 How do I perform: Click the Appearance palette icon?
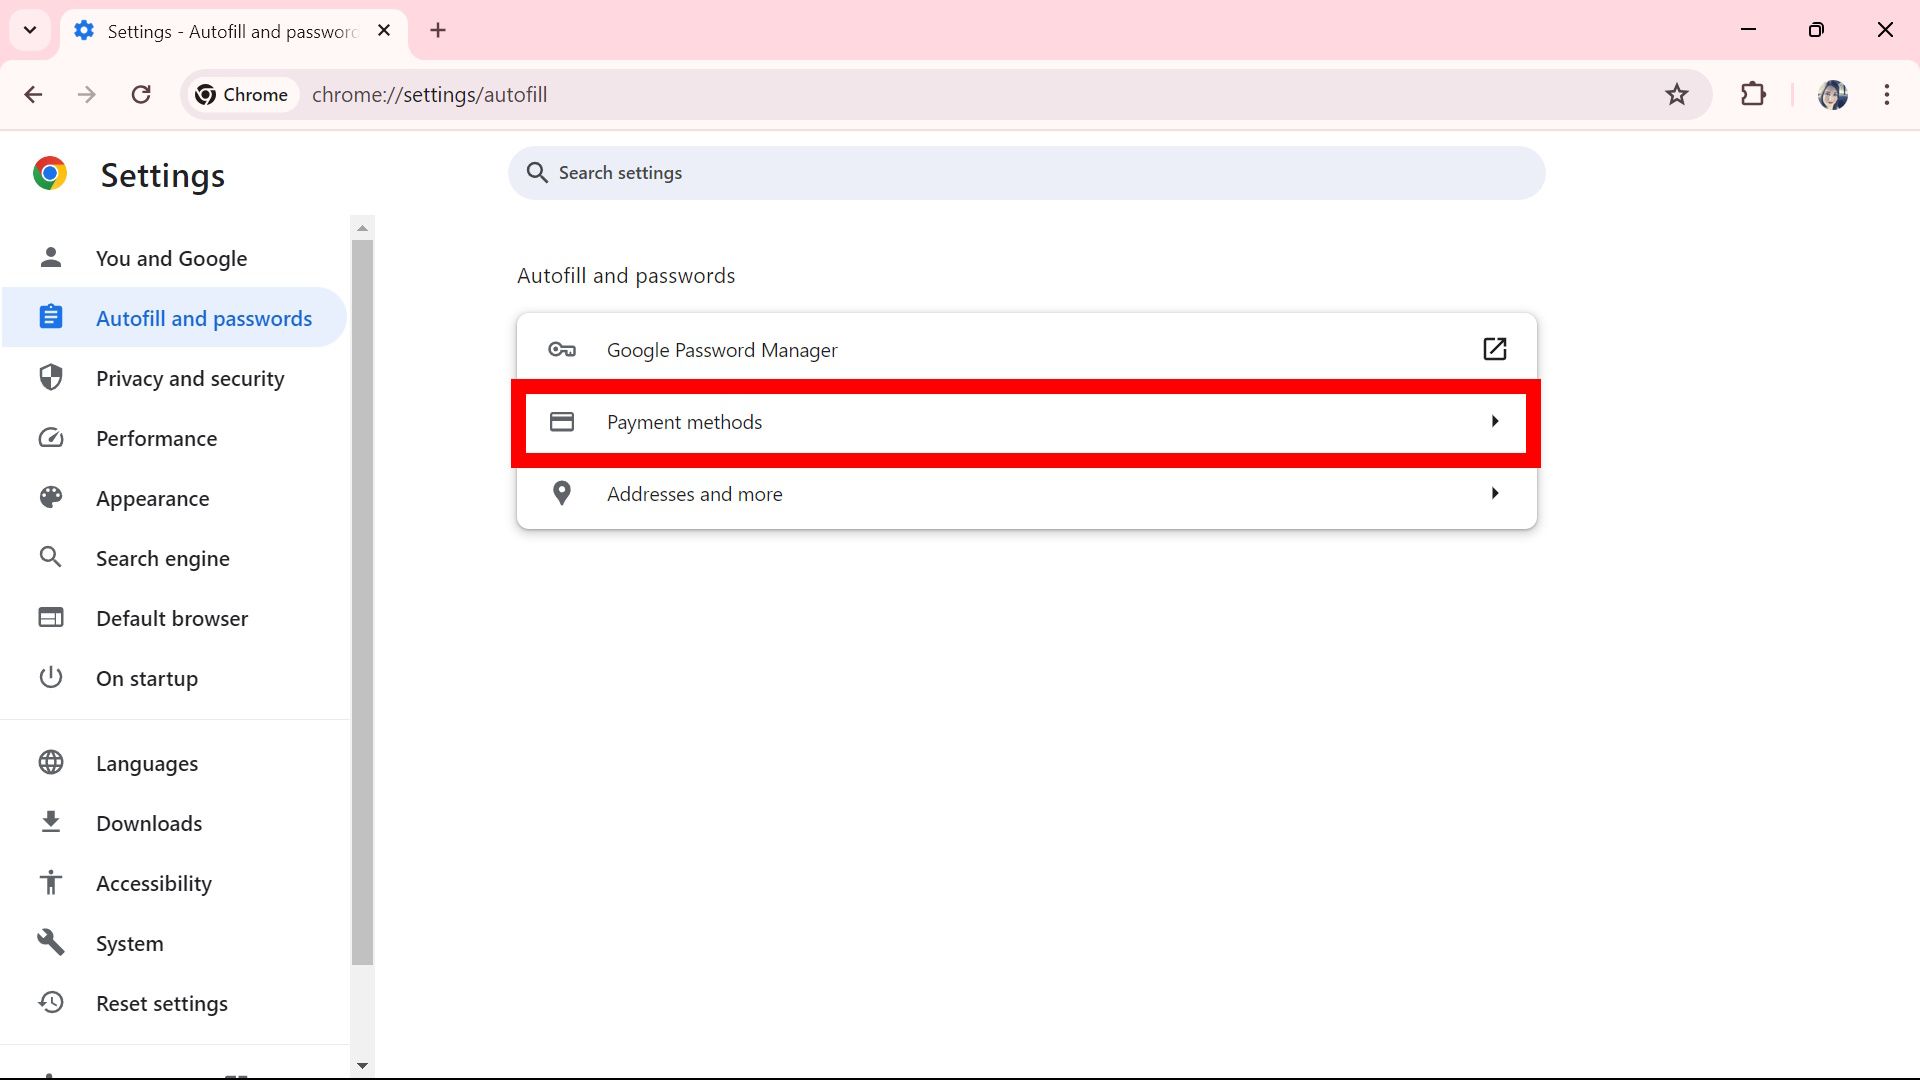pos(50,498)
